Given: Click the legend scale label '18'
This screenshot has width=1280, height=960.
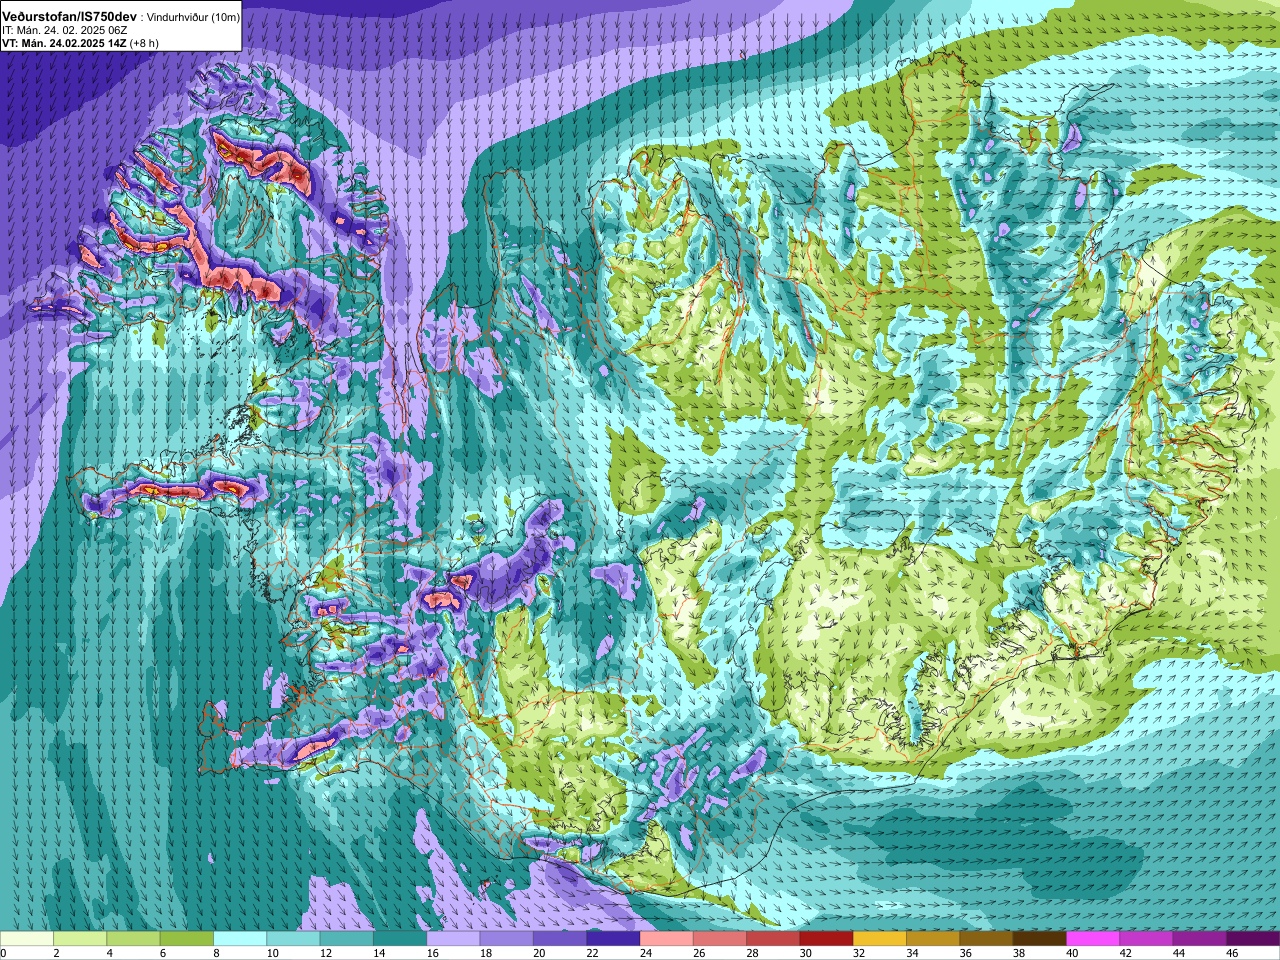Looking at the screenshot, I should point(485,954).
